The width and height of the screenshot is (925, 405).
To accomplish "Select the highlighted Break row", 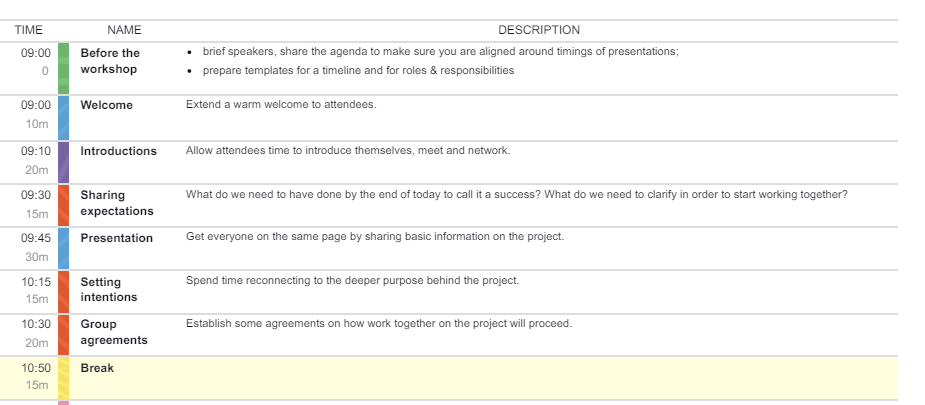I will click(449, 378).
